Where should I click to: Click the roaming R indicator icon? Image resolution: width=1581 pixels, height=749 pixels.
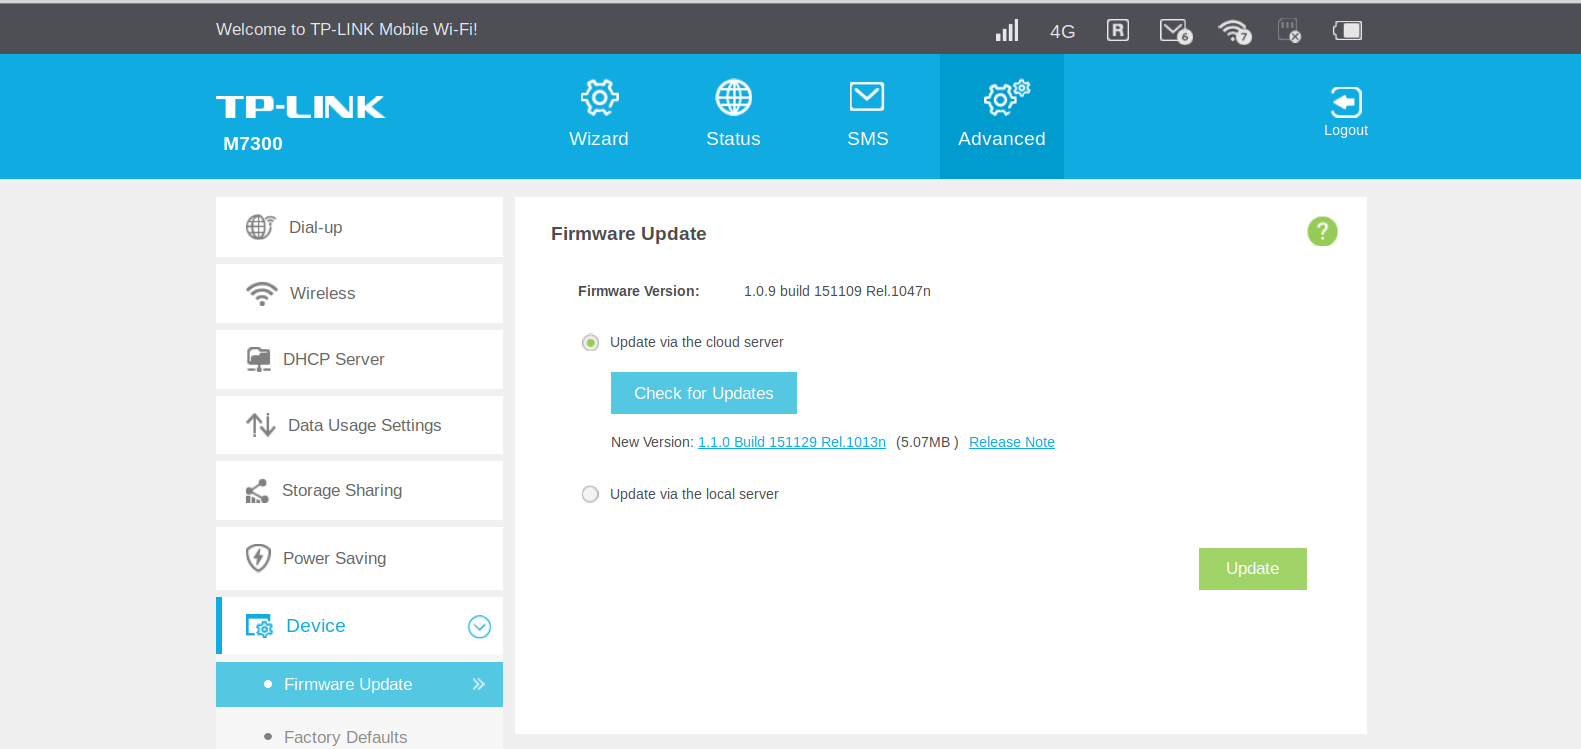(x=1118, y=30)
